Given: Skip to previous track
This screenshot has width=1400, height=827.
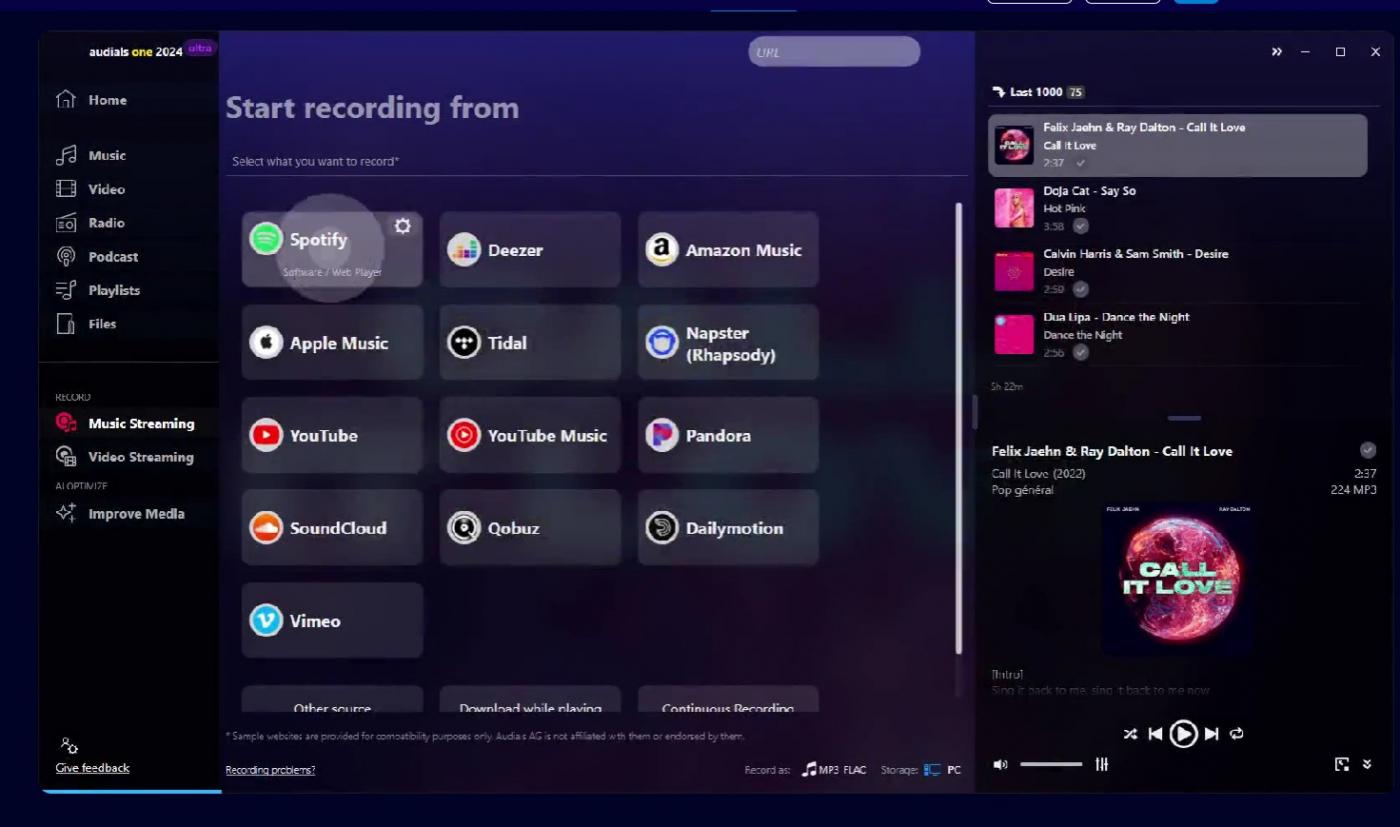Looking at the screenshot, I should [x=1155, y=734].
